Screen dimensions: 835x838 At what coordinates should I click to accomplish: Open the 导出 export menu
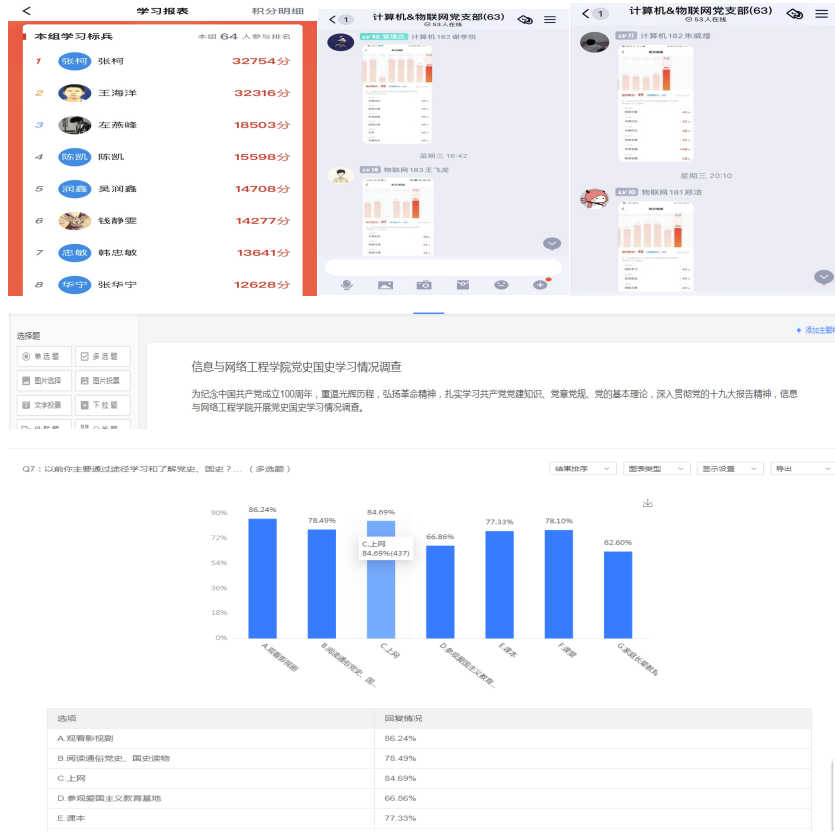[x=801, y=468]
